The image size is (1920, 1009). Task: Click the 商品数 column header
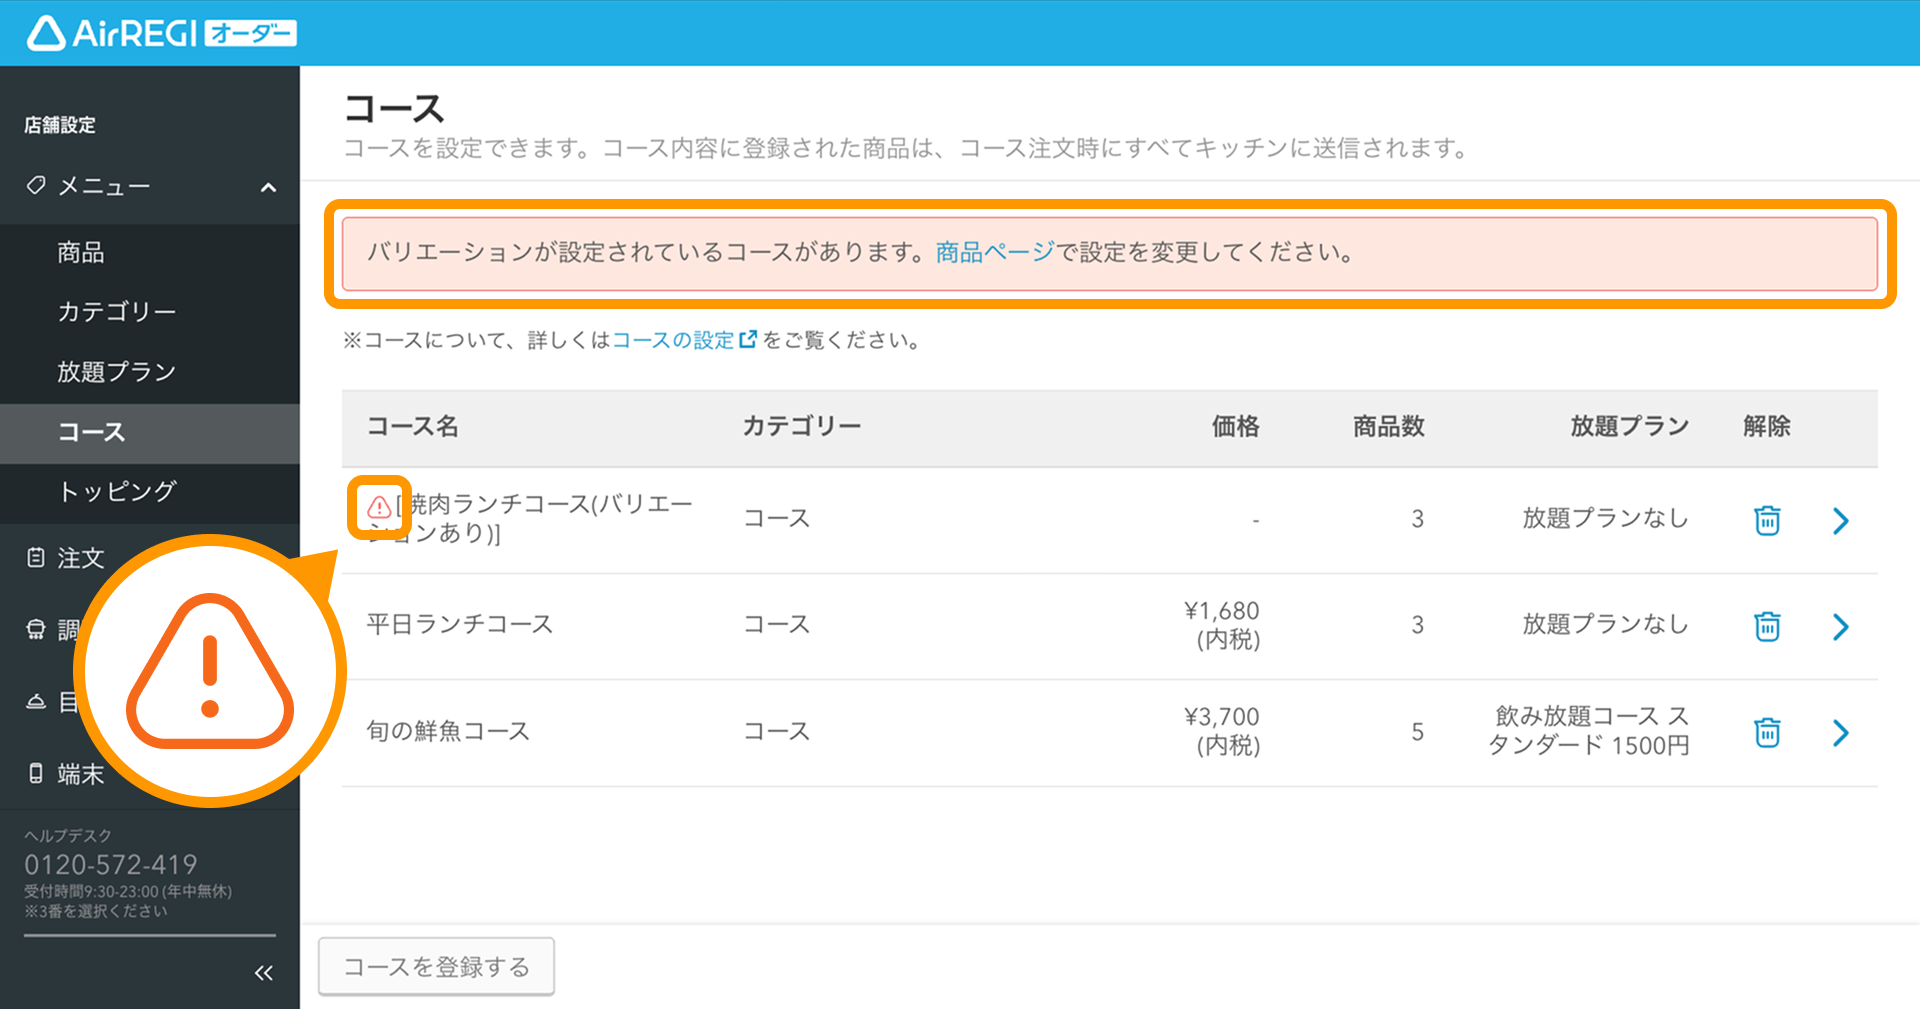(x=1389, y=427)
